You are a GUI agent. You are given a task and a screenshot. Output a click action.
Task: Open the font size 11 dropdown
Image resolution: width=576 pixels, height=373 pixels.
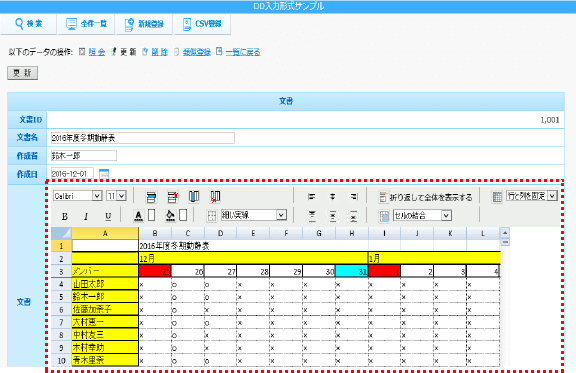tap(116, 196)
